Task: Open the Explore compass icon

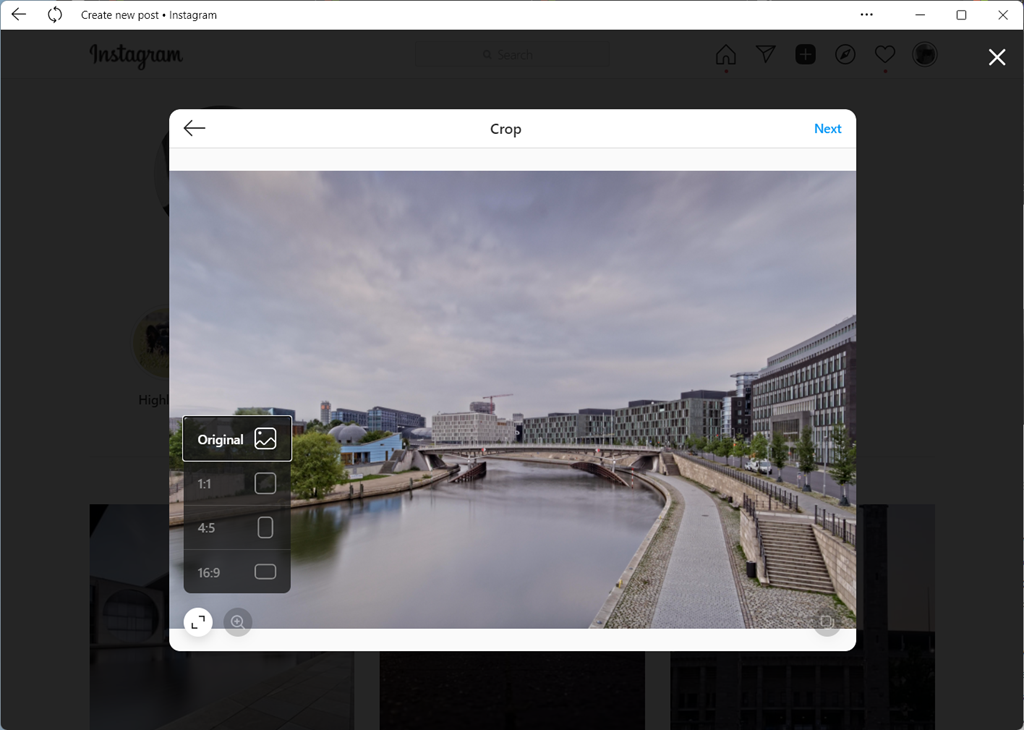Action: point(845,55)
